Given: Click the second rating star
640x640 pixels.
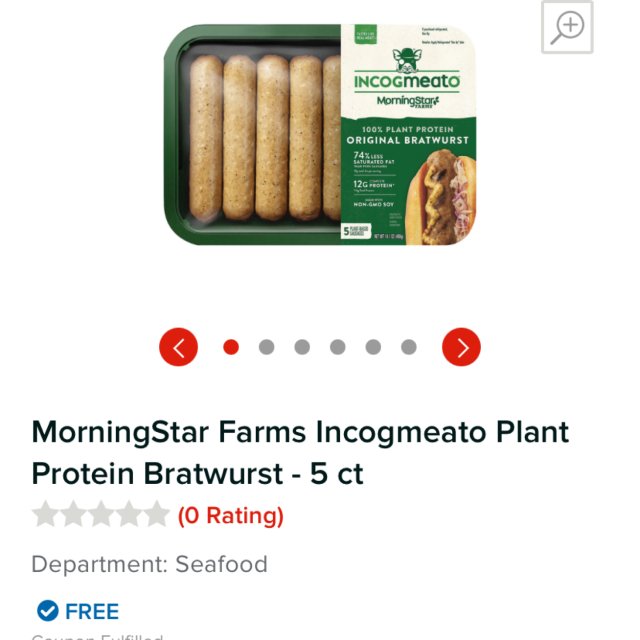Looking at the screenshot, I should [73, 516].
